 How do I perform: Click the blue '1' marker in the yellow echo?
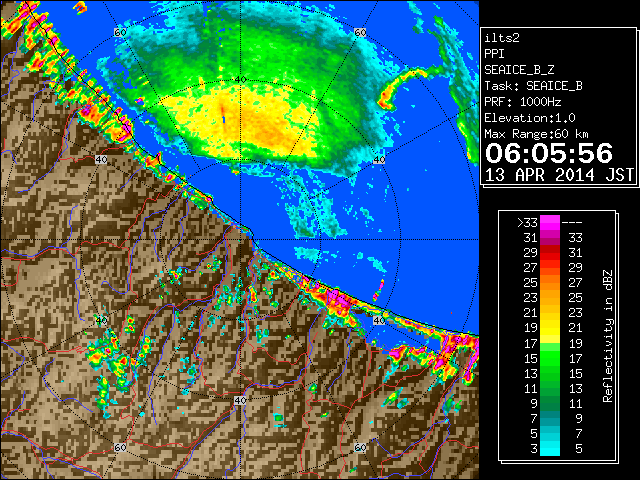coord(224,119)
